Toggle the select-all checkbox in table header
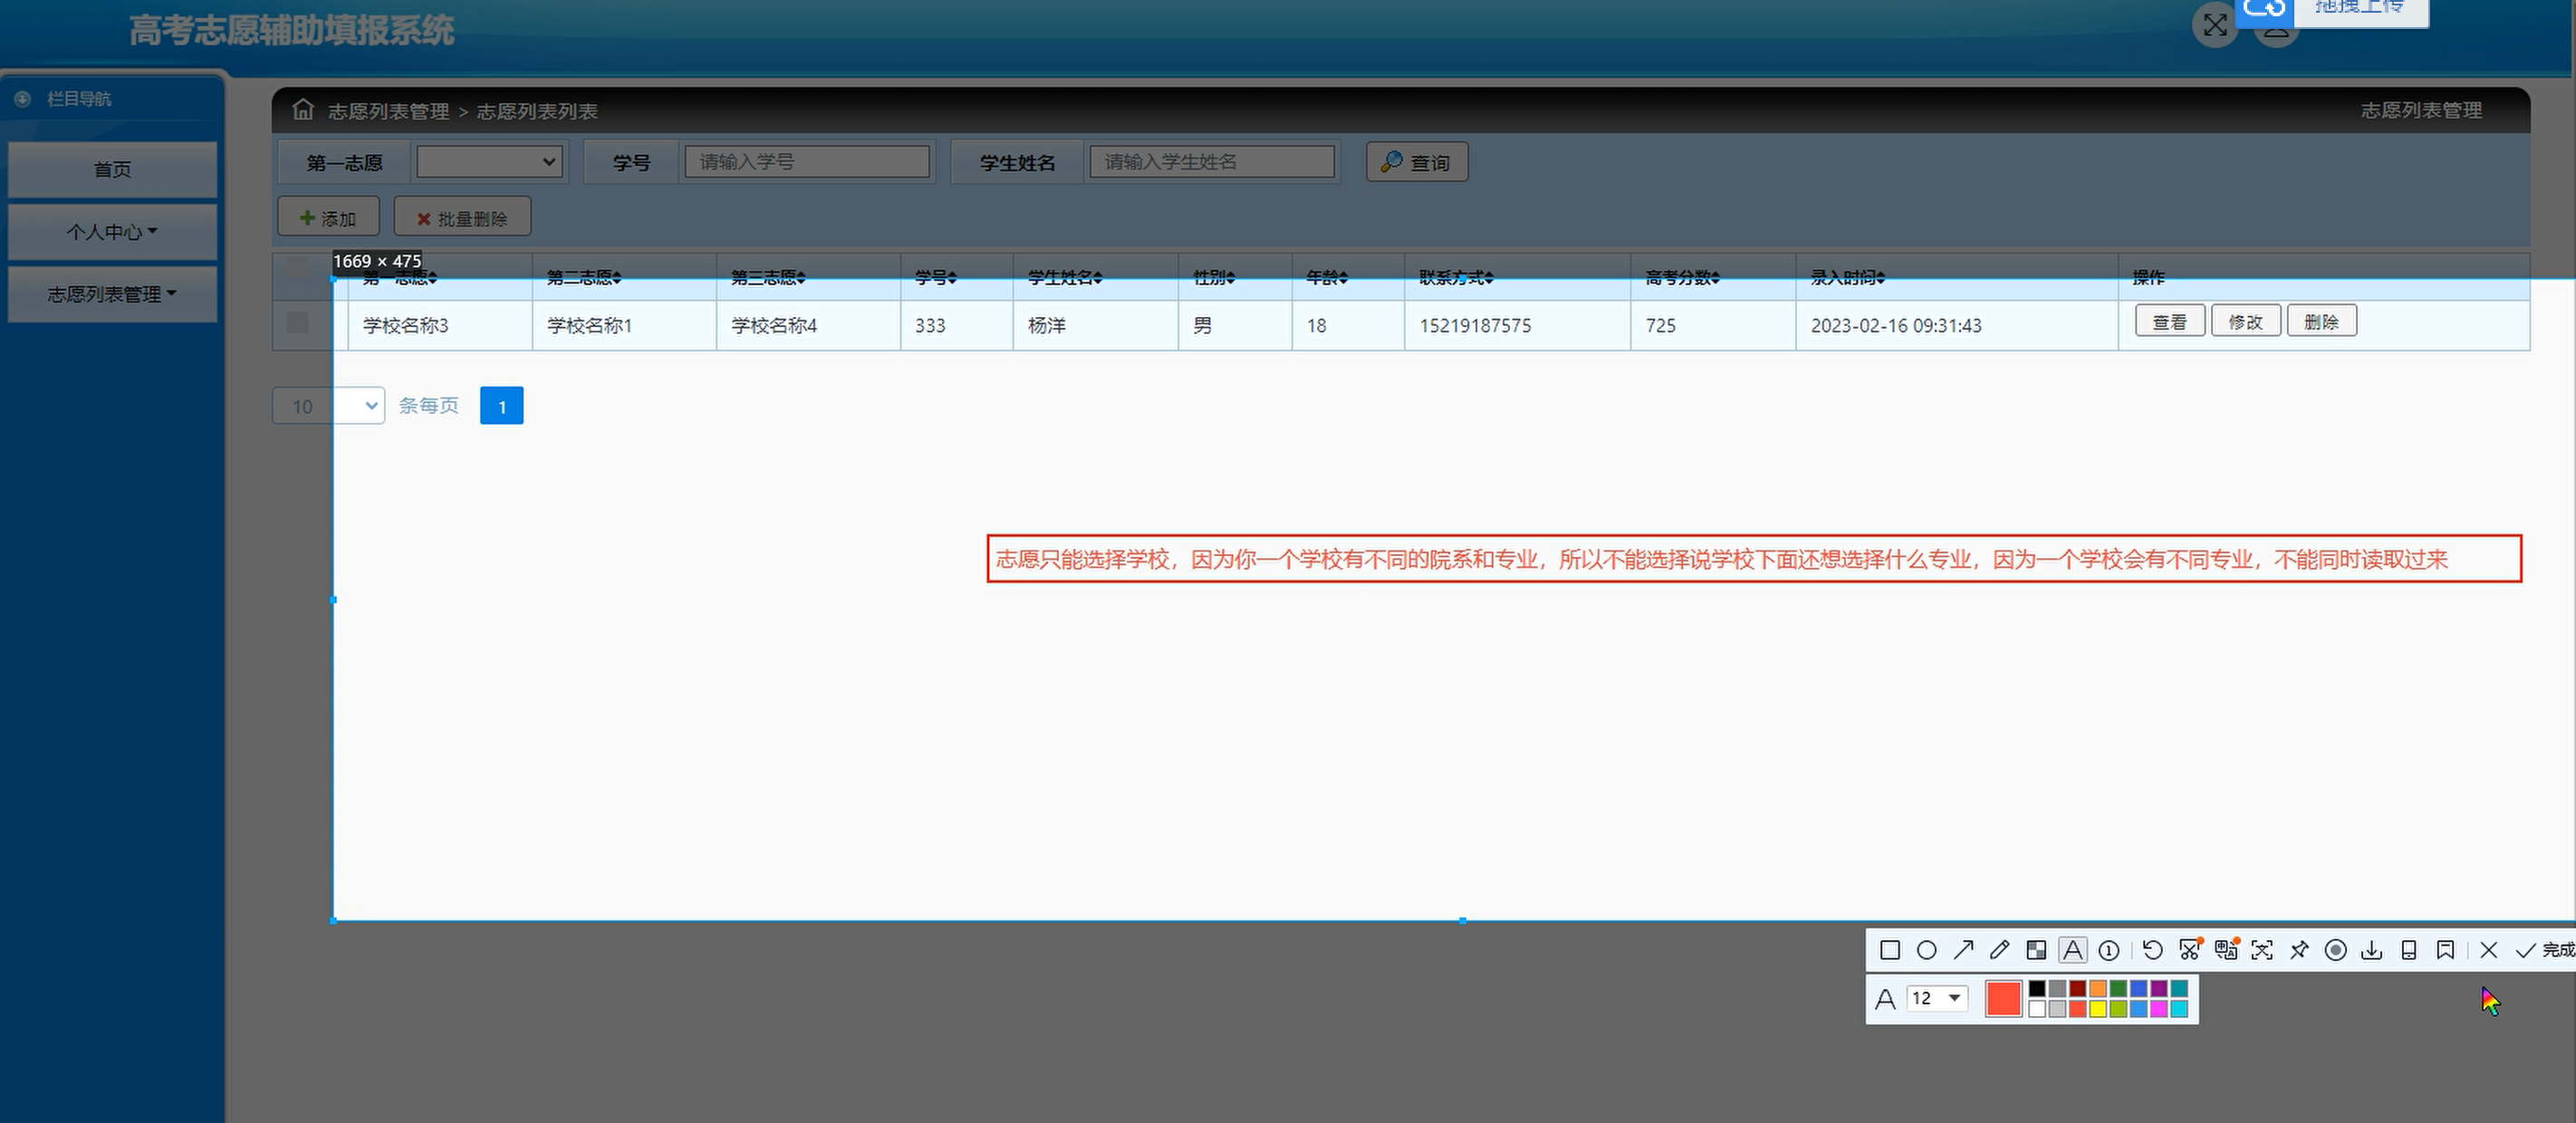The image size is (2576, 1123). 297,266
